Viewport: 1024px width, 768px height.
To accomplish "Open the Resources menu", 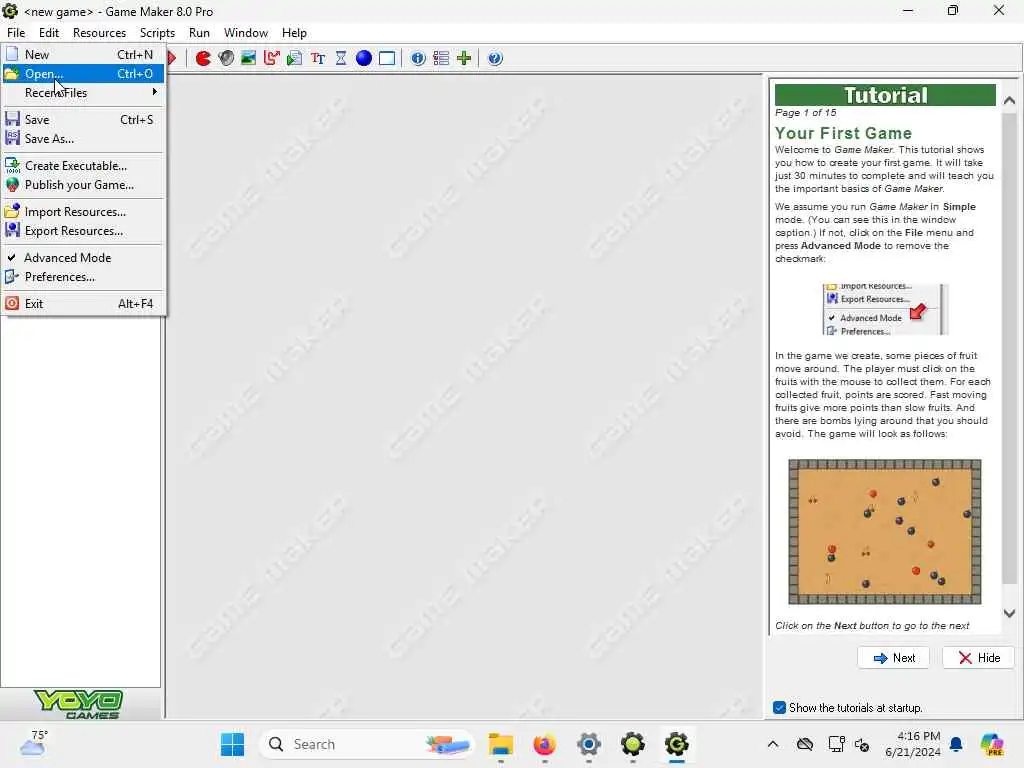I will click(99, 33).
